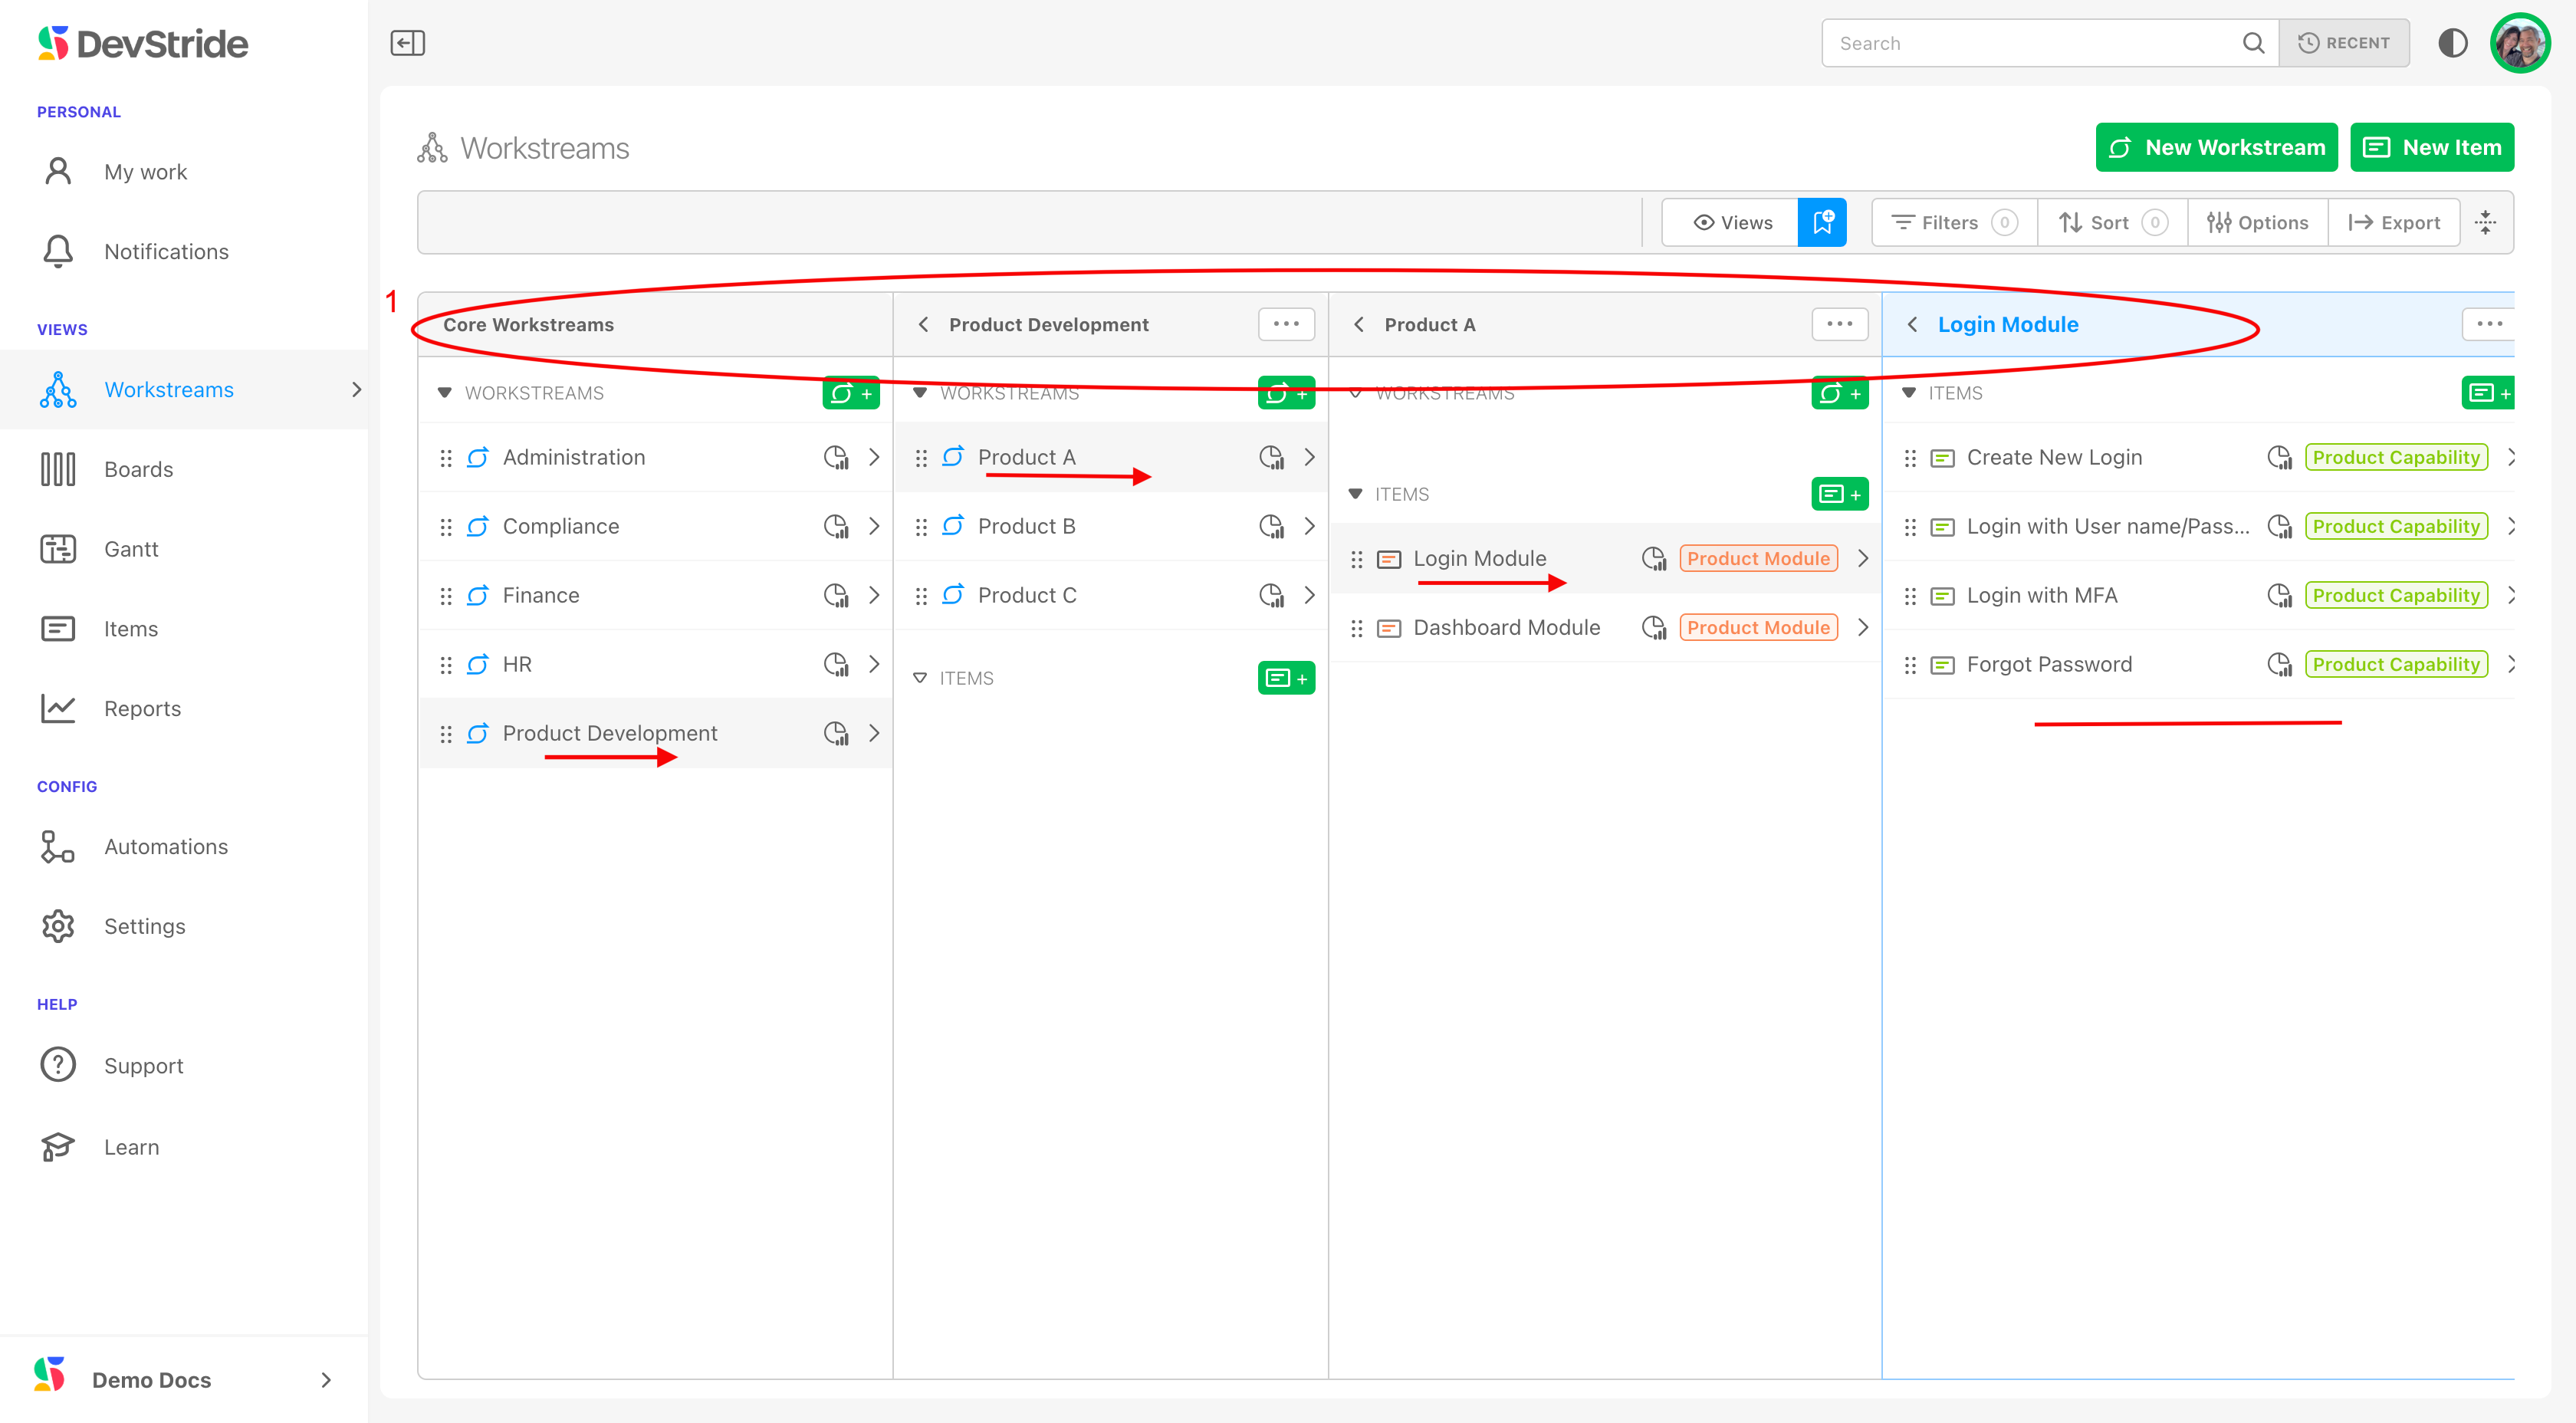Screen dimensions: 2576x1423
Task: Open the Administration workstream report icon
Action: pyautogui.click(x=835, y=457)
